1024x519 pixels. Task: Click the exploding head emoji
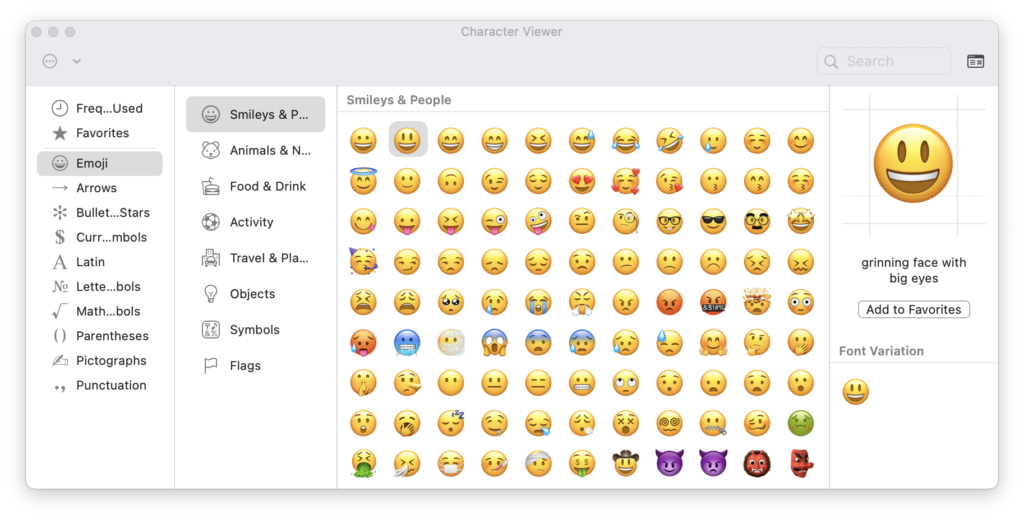(x=757, y=302)
